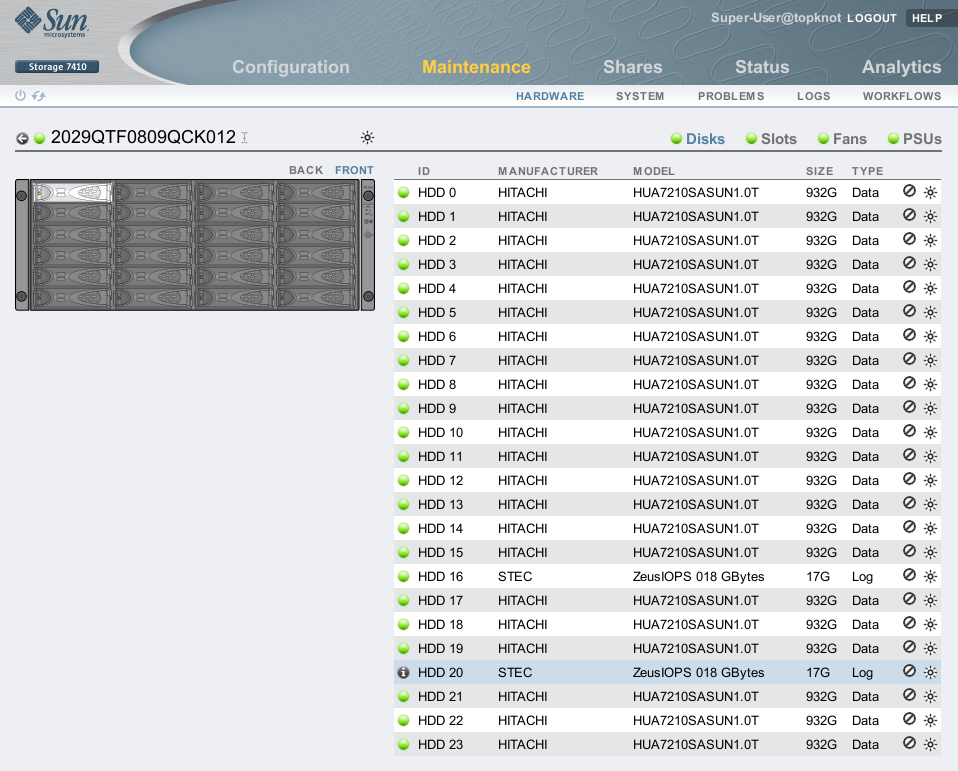This screenshot has width=958, height=771.
Task: Click the power icon below the Sun logo
Action: point(20,96)
